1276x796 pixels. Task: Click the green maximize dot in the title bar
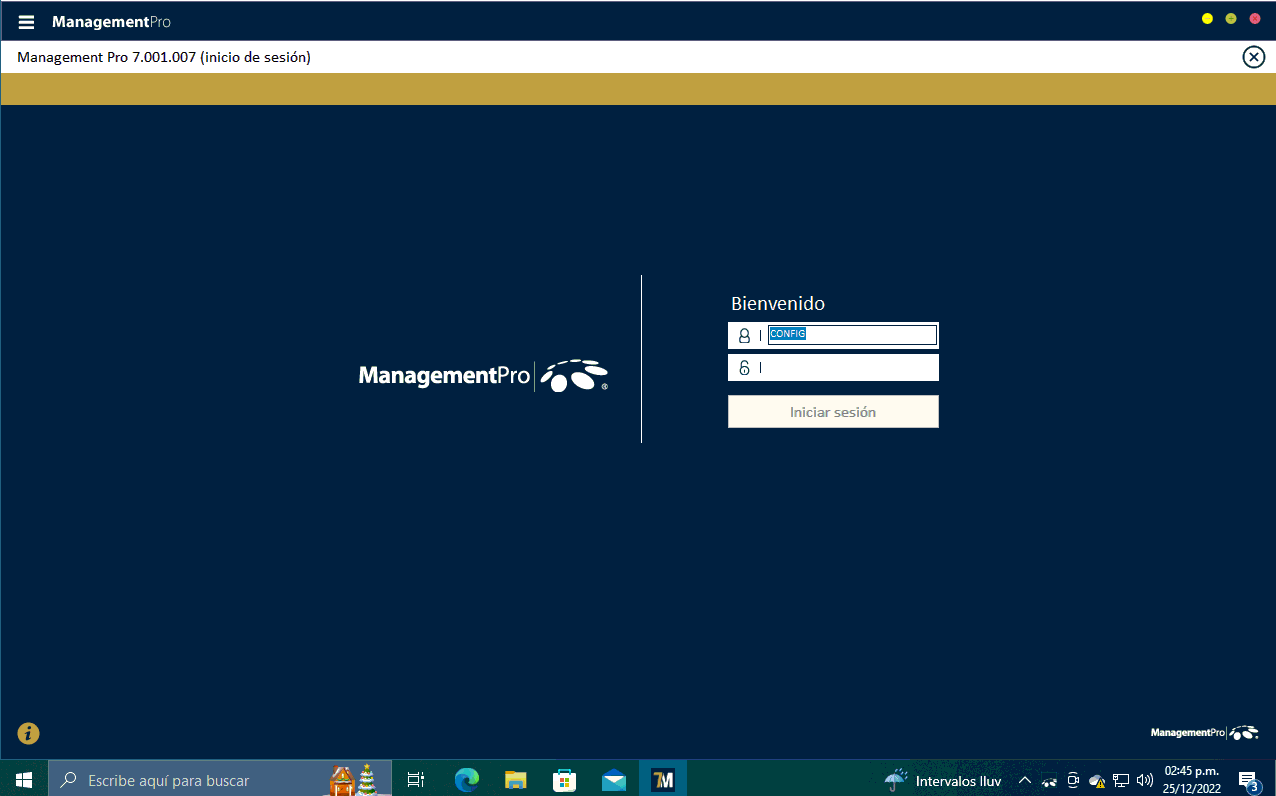[1231, 19]
